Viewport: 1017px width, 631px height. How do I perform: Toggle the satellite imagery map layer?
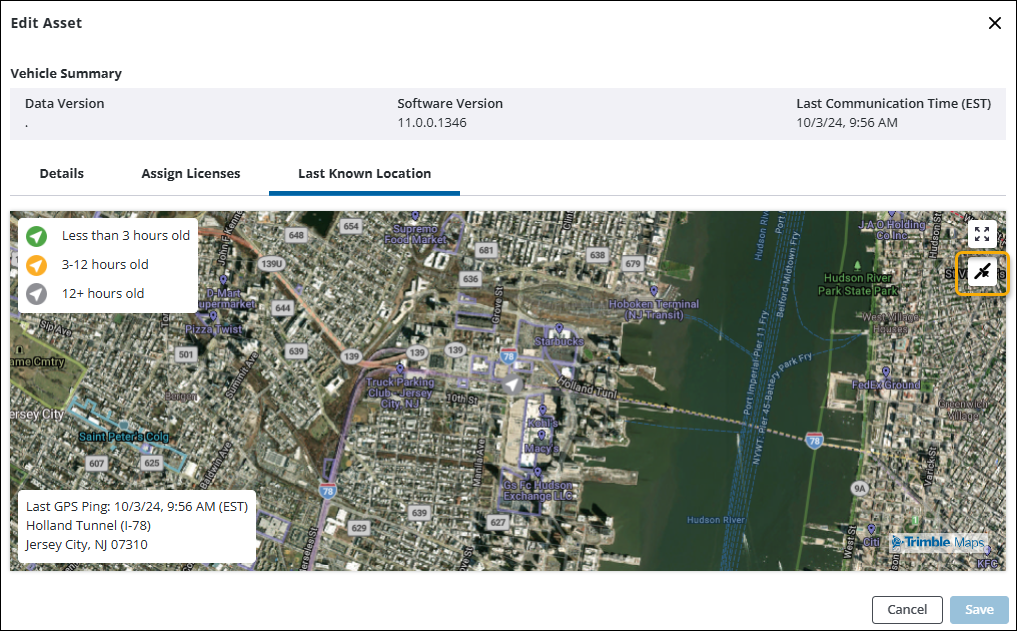click(x=982, y=271)
